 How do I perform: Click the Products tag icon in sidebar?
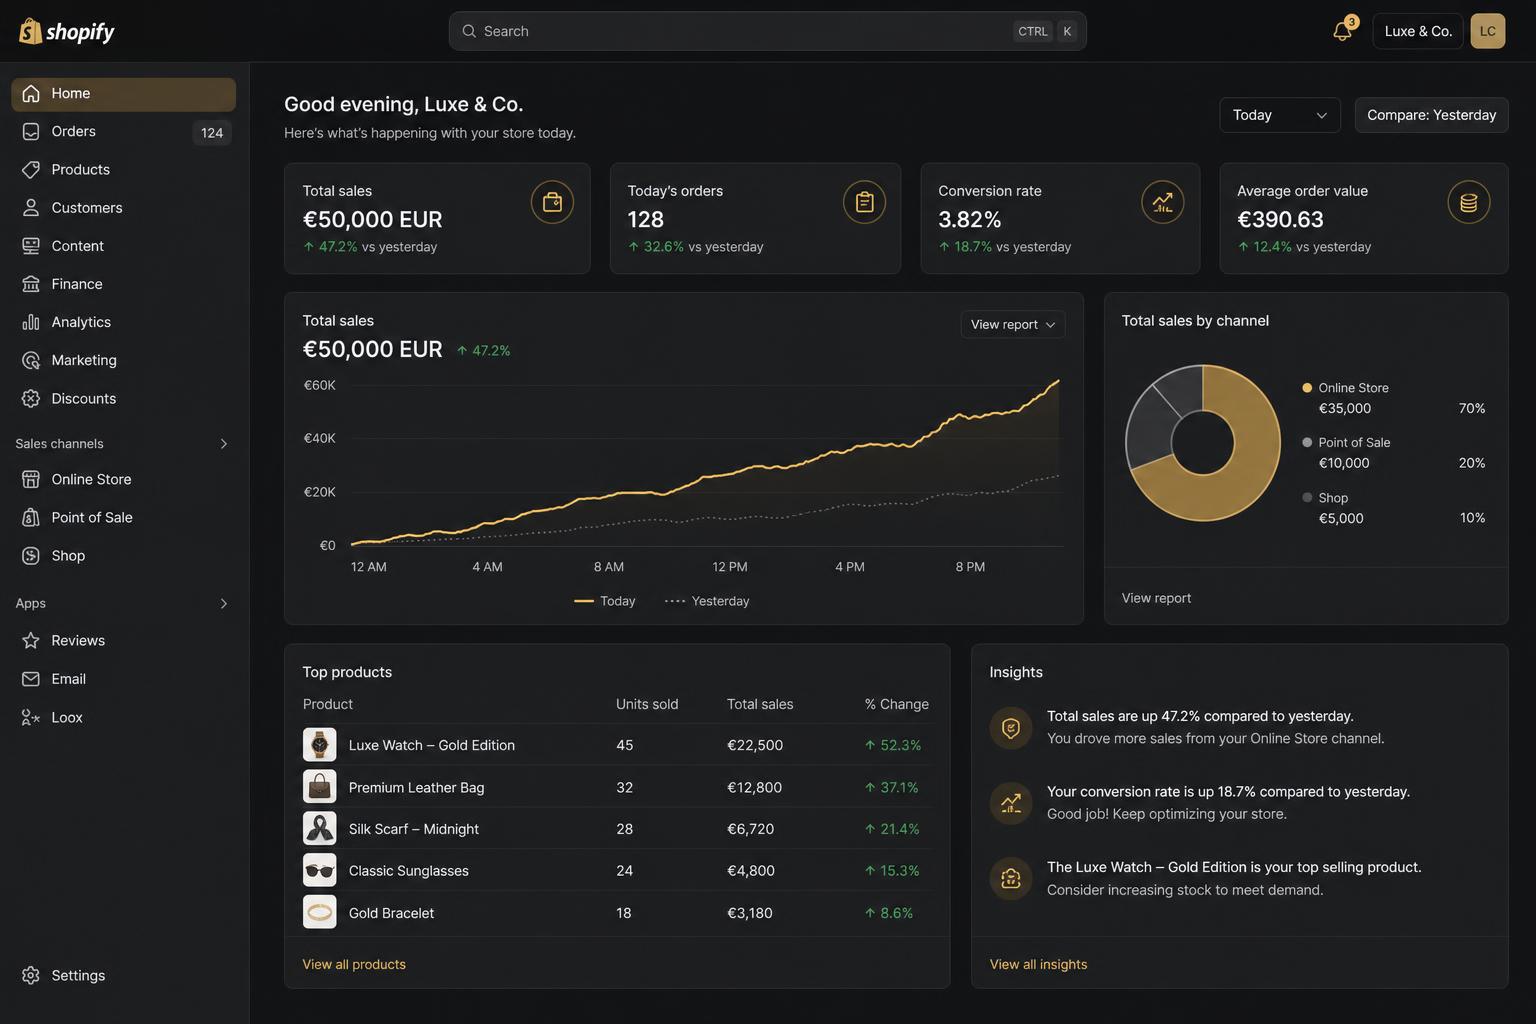(x=31, y=170)
